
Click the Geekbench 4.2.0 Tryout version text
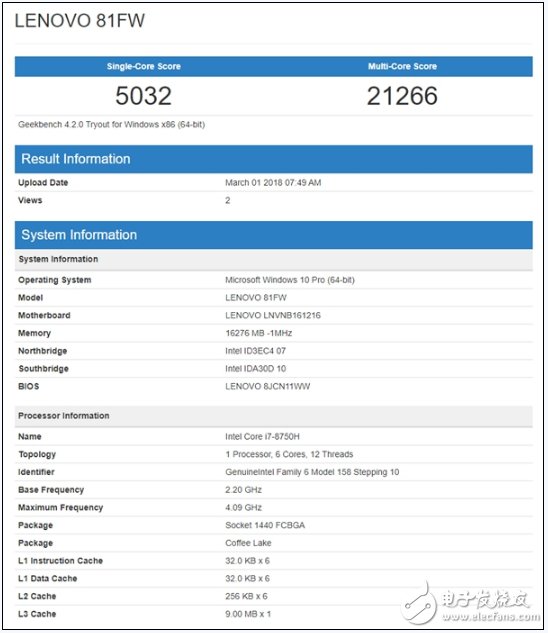click(x=111, y=124)
